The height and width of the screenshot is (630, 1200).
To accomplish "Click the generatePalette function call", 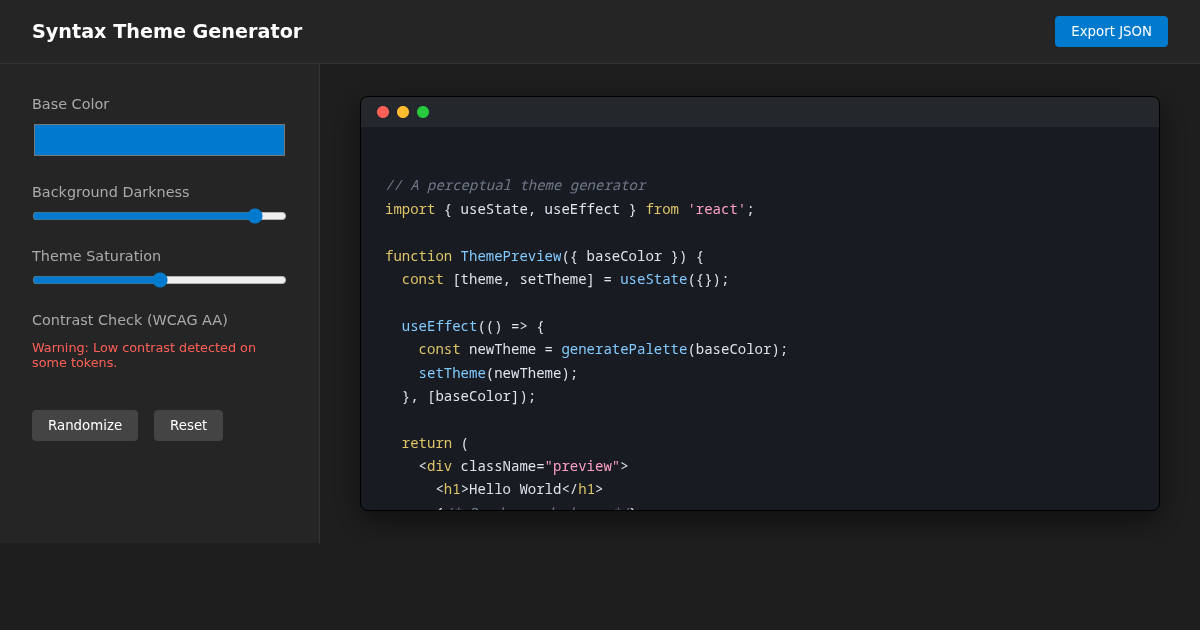I will pos(624,349).
